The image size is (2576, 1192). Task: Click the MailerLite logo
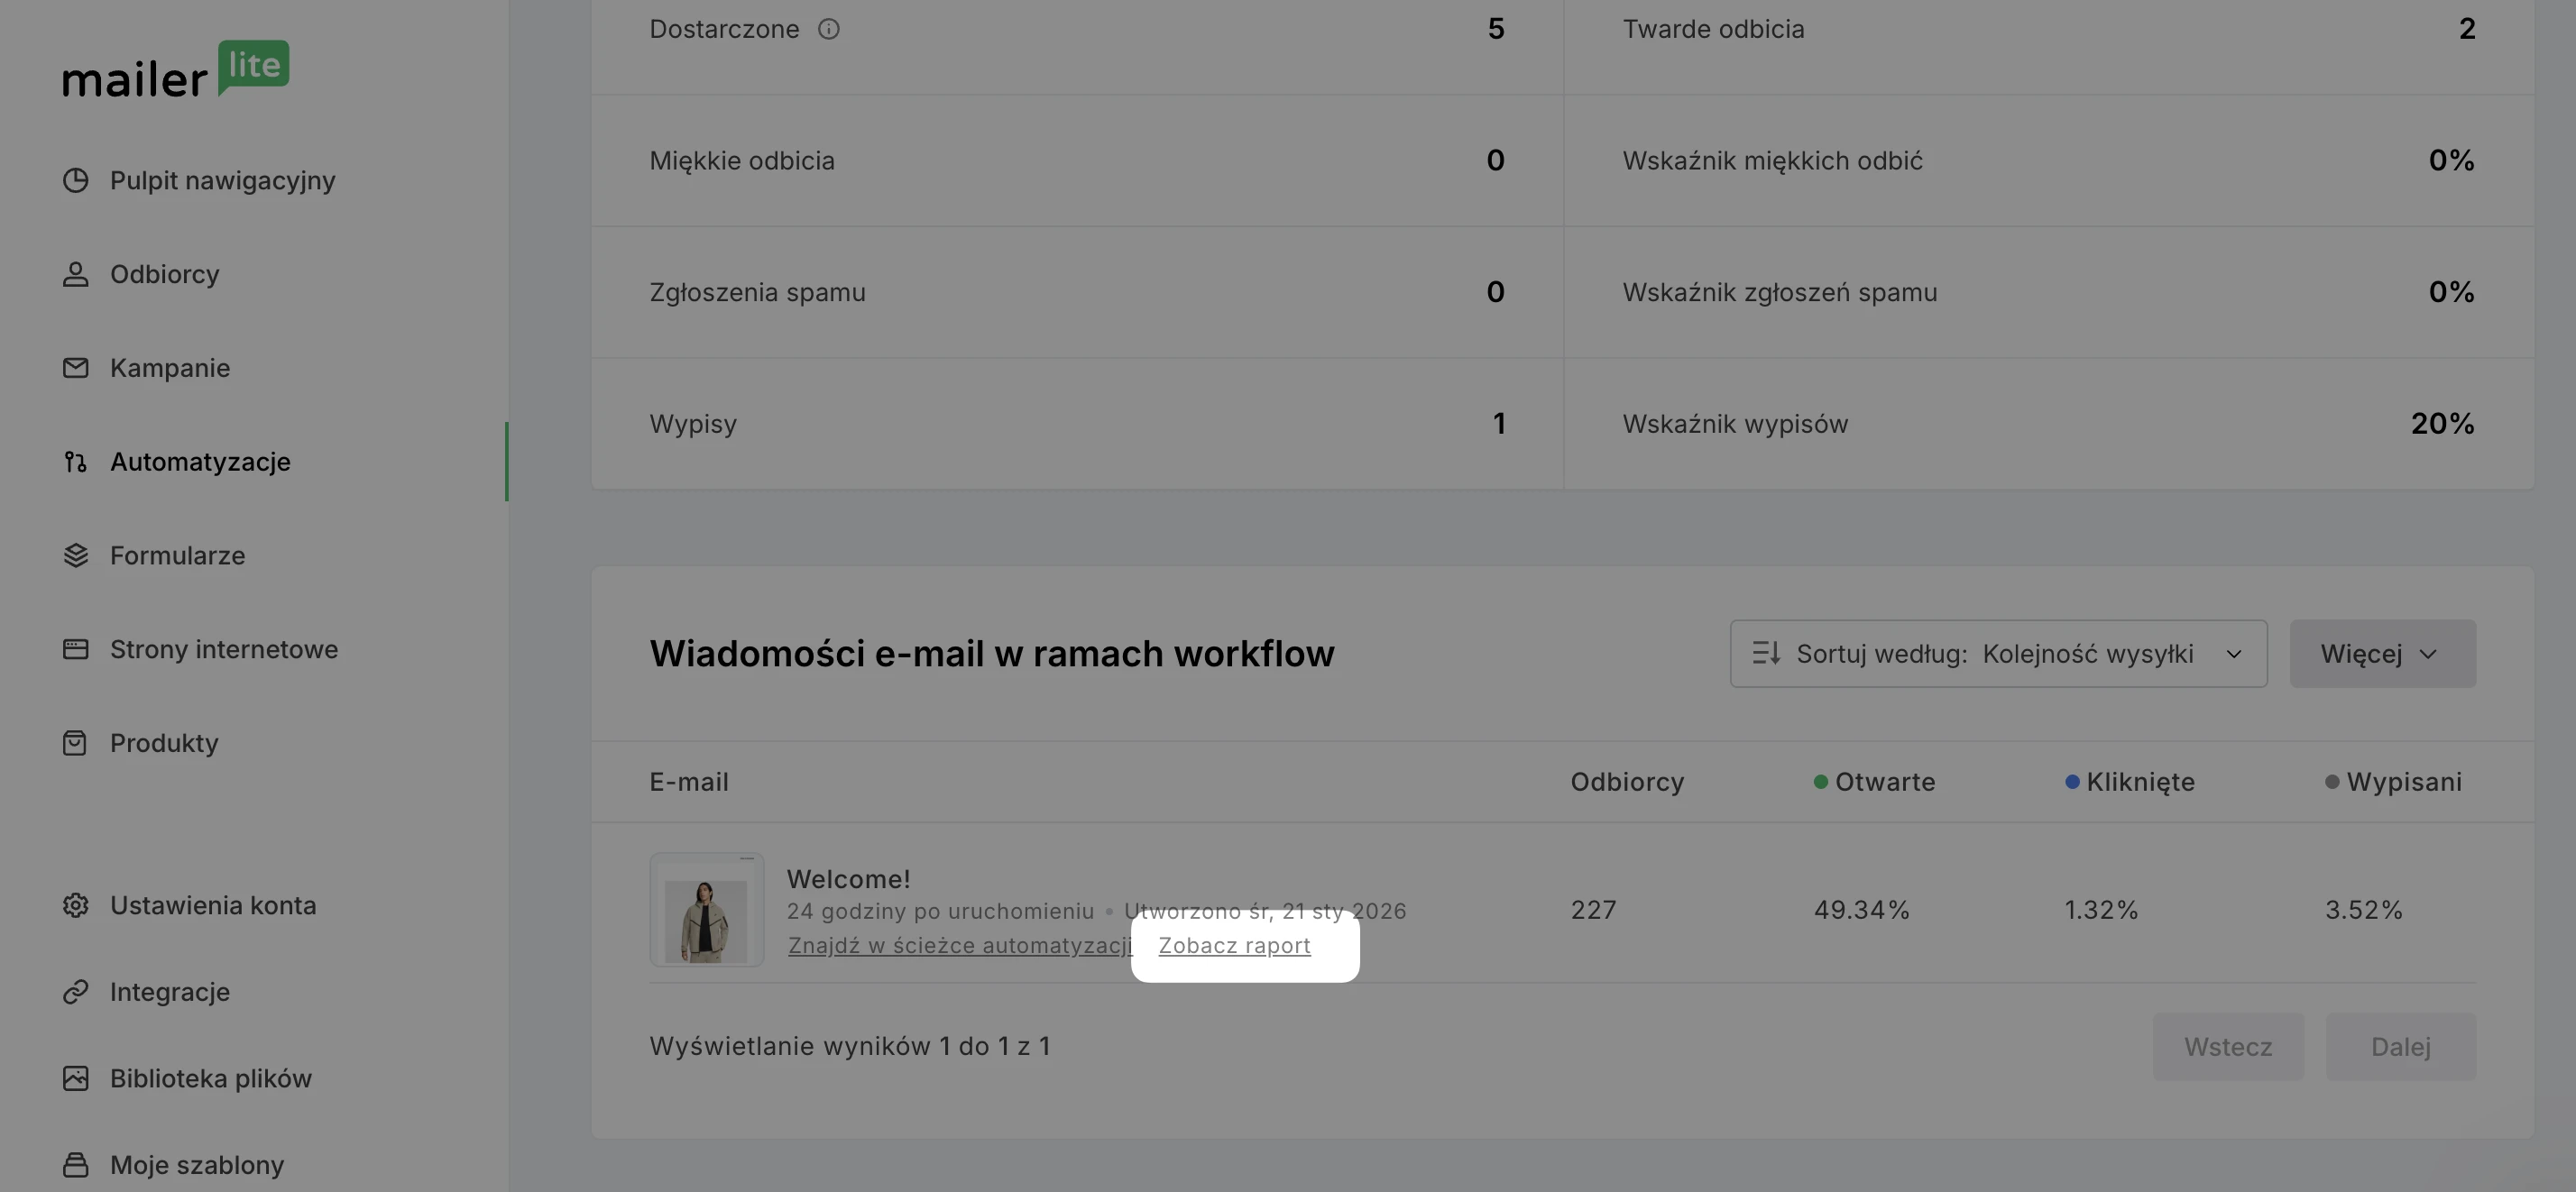(176, 70)
